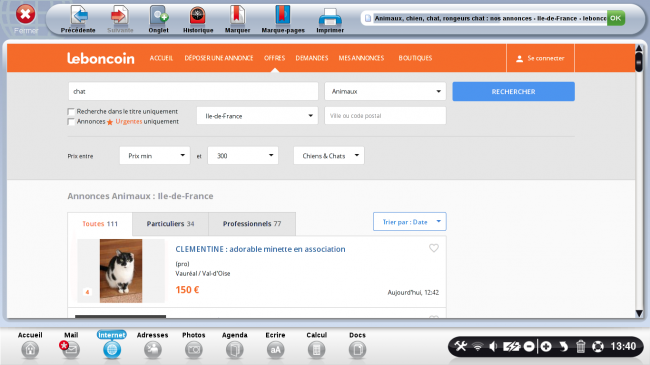Click Se connecter to sign in
650x365 pixels.
point(540,58)
